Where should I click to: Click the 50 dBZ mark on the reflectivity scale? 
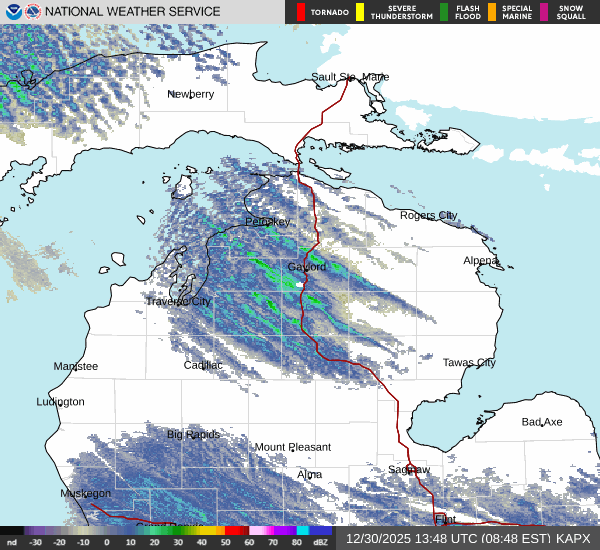point(226,543)
